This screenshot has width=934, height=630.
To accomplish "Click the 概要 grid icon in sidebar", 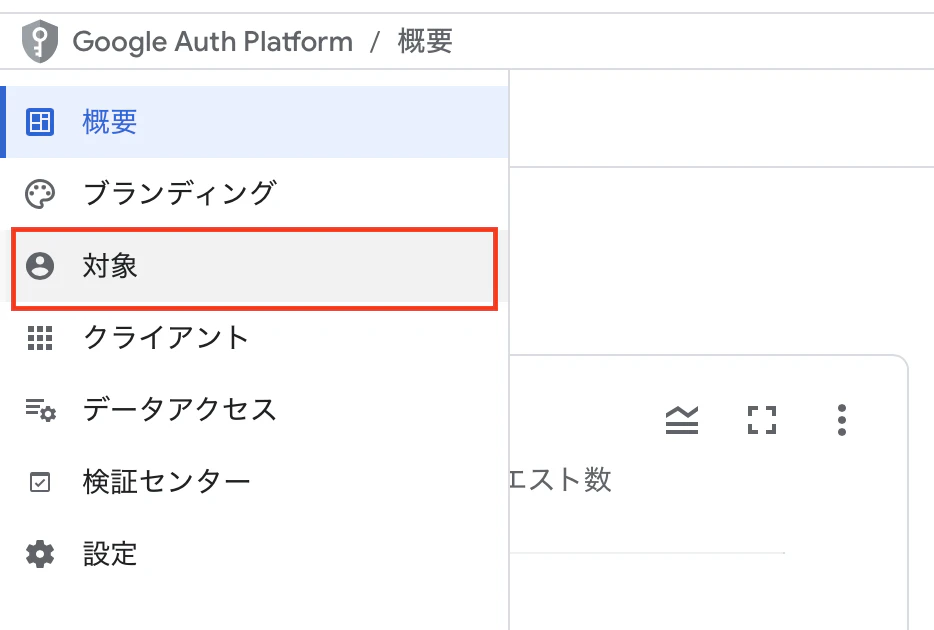I will 40,122.
